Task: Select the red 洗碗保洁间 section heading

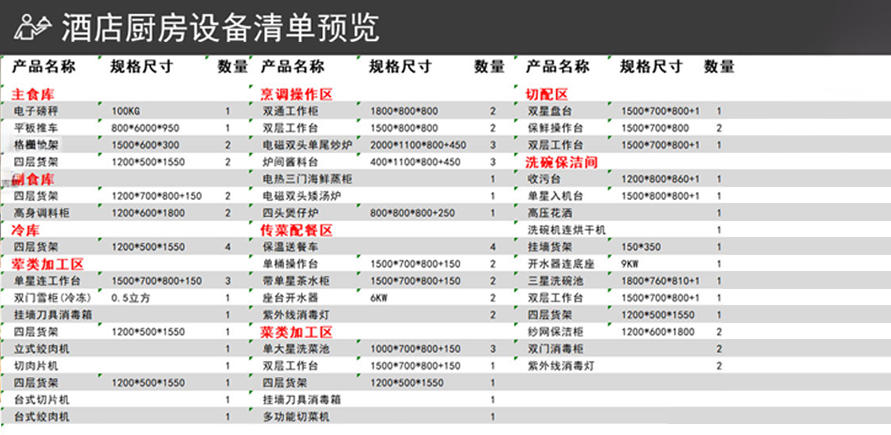Action: (561, 162)
